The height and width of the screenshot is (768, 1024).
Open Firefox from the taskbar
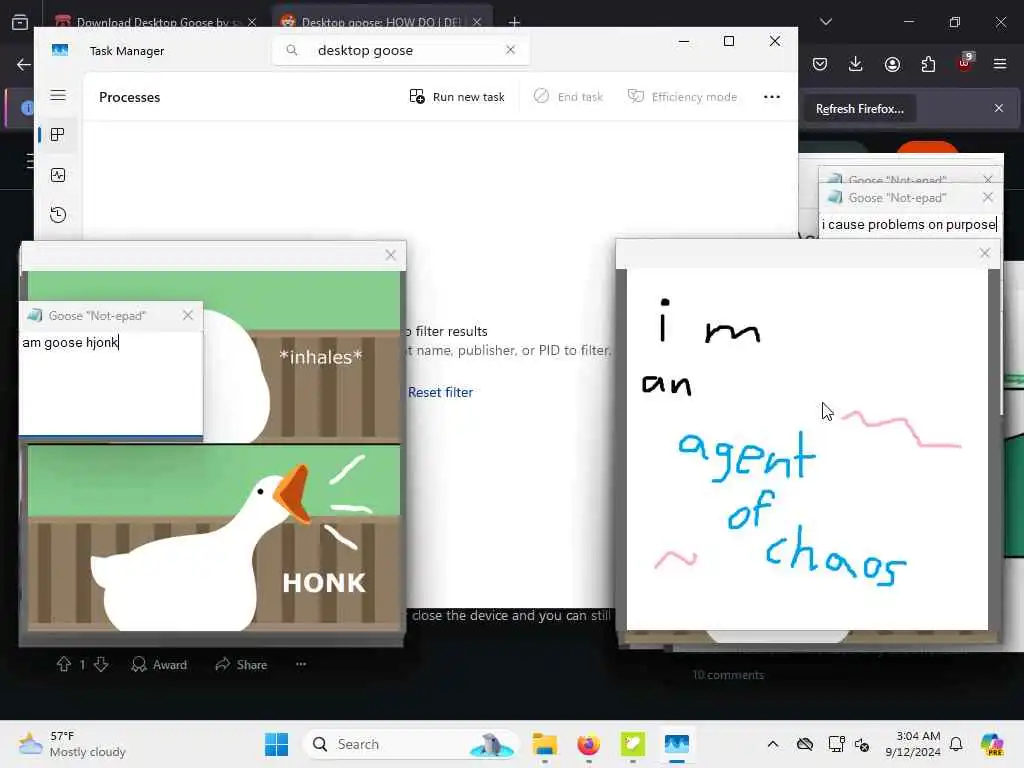(588, 744)
